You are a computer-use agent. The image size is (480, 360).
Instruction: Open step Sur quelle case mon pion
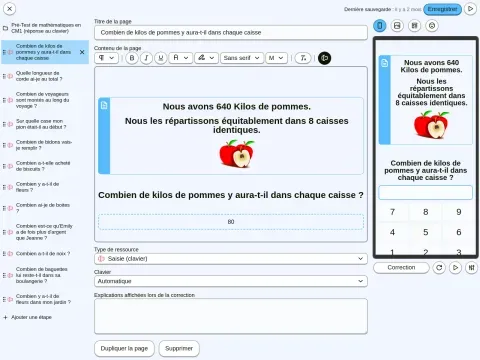tap(45, 124)
